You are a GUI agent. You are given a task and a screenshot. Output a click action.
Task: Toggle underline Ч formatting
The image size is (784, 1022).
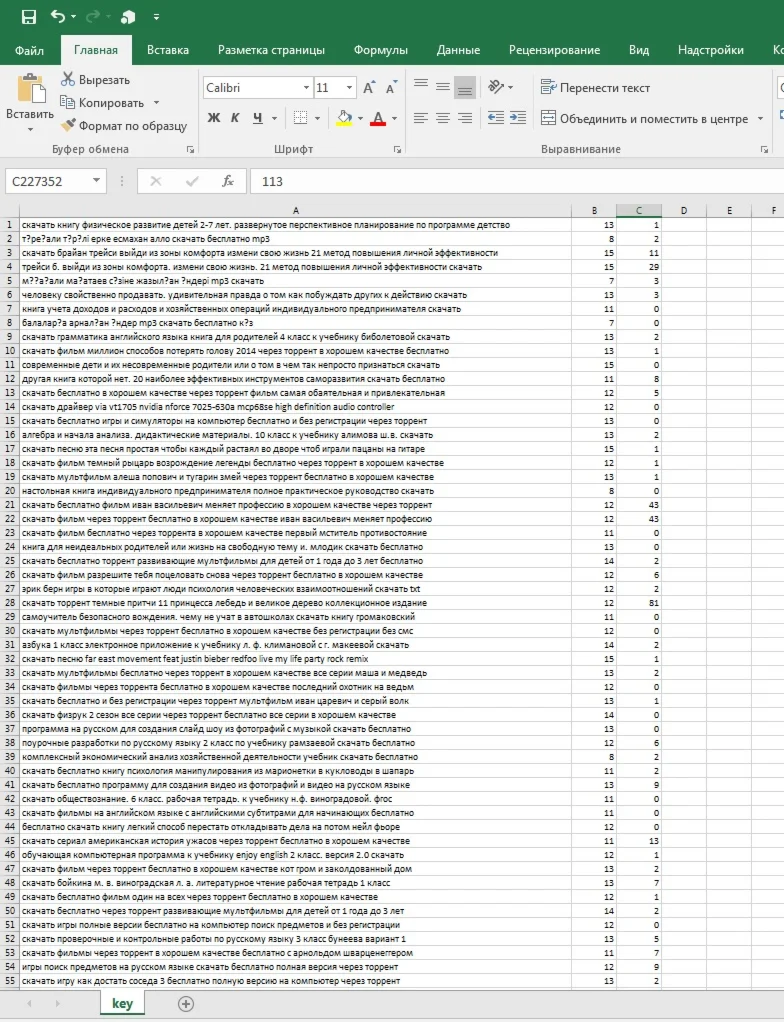257,118
